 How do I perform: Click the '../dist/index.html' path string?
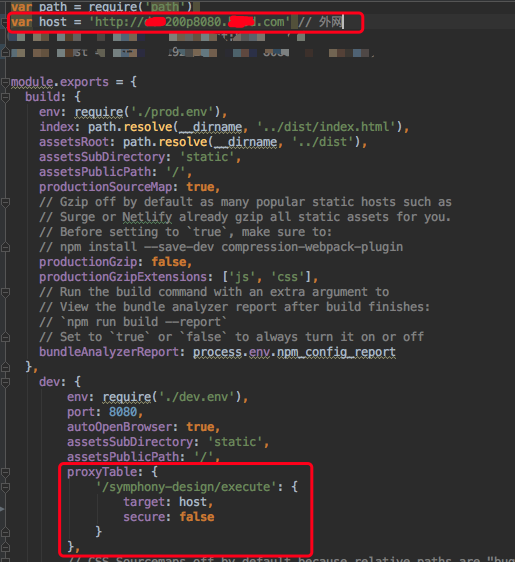pos(326,127)
